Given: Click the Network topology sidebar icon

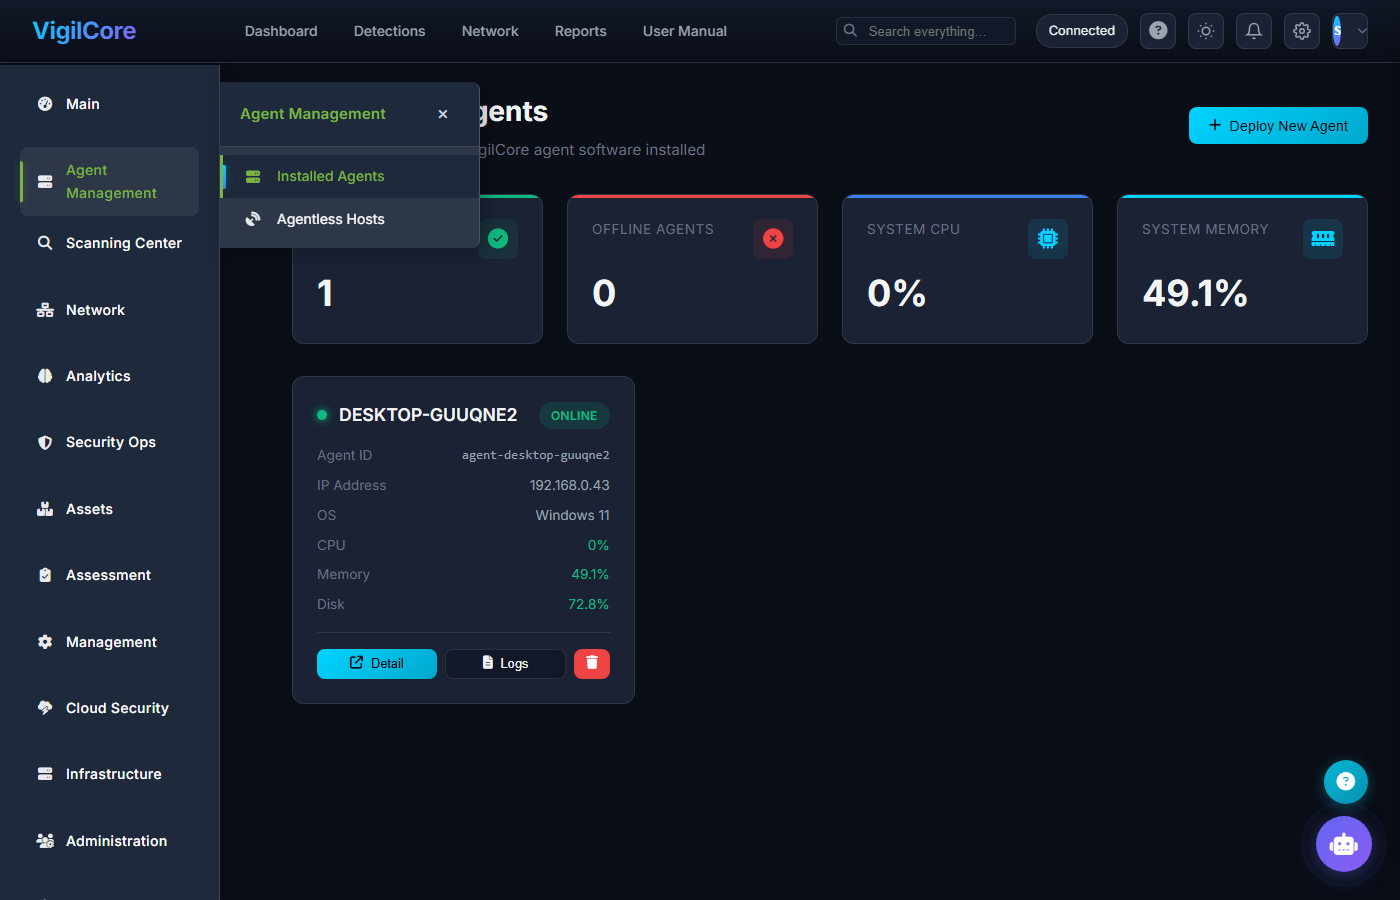Looking at the screenshot, I should 45,310.
